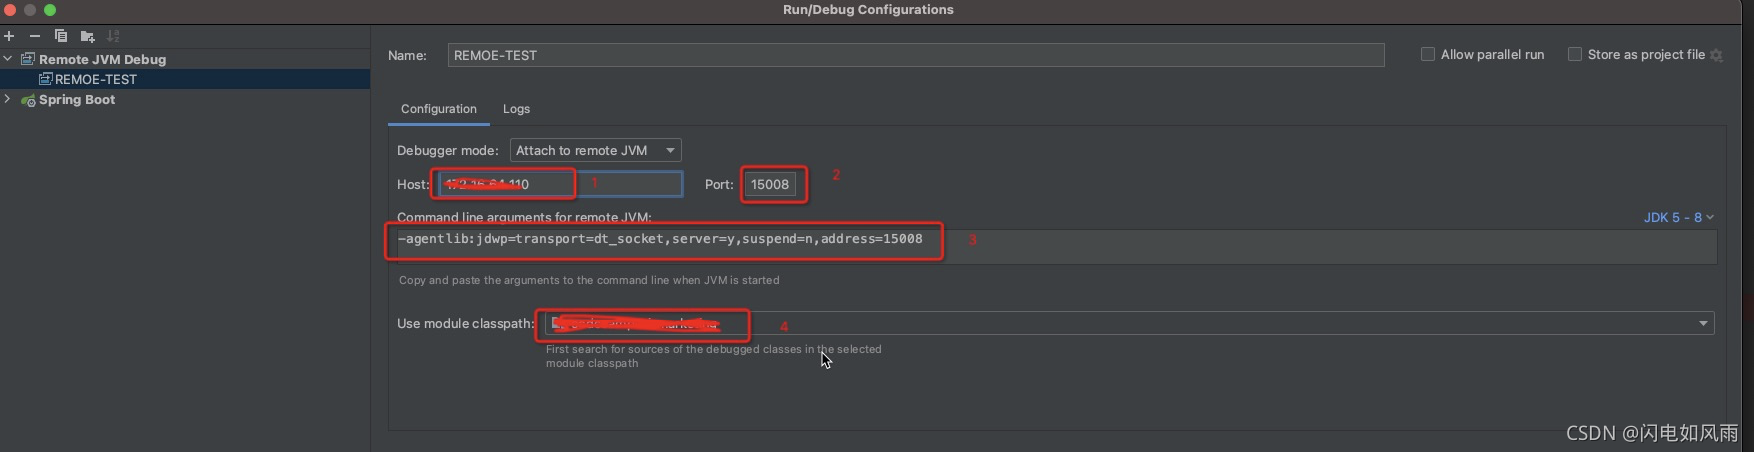Switch to the Configuration tab
This screenshot has width=1754, height=452.
coord(439,109)
